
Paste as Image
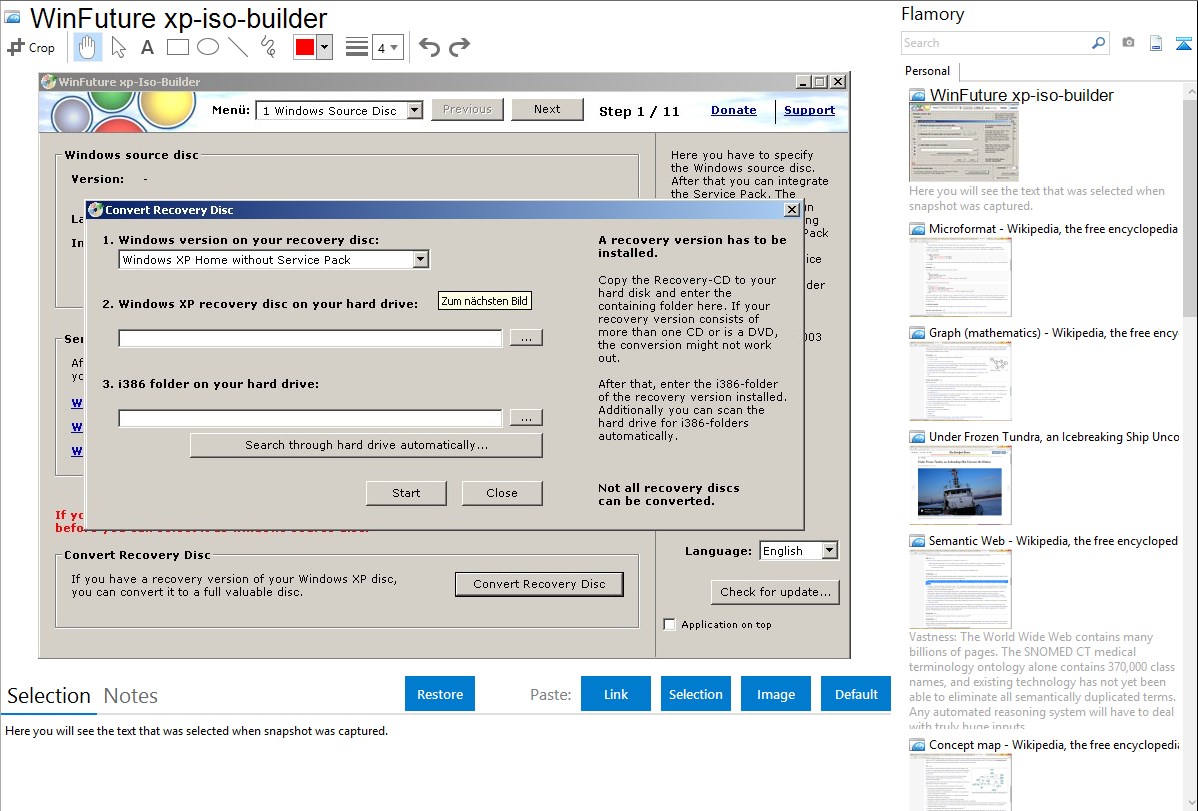[775, 693]
